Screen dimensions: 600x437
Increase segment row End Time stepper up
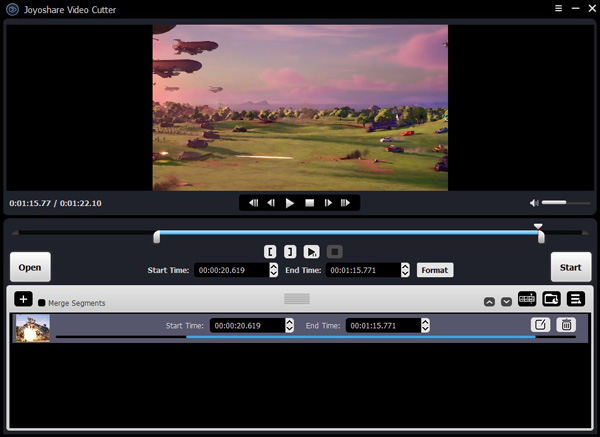425,322
